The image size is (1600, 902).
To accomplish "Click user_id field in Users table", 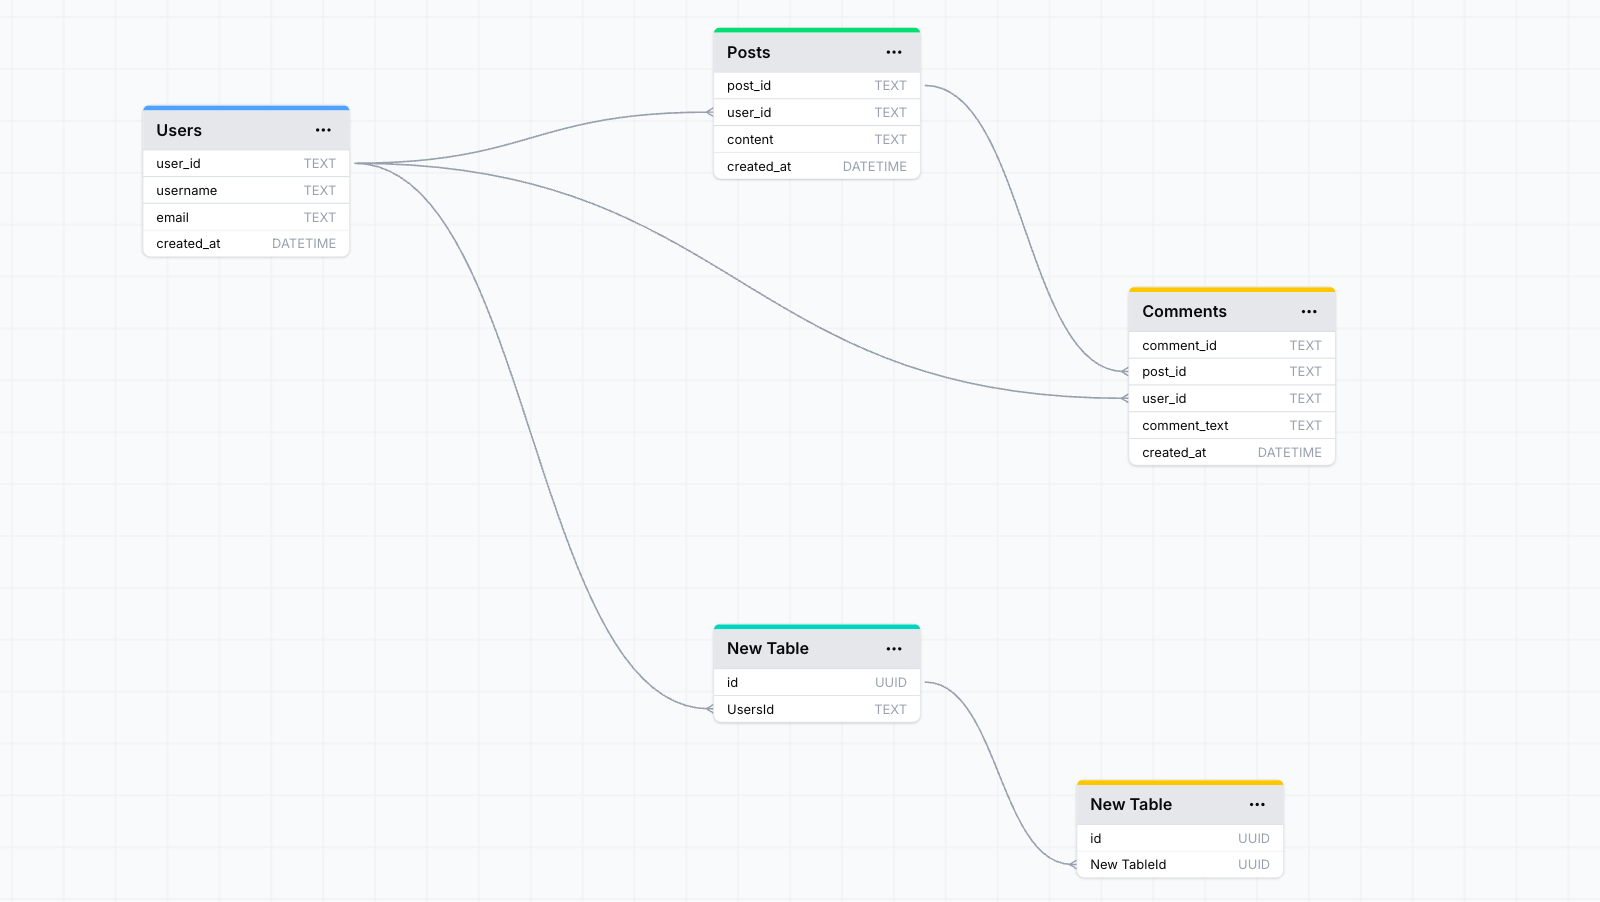I will click(x=246, y=163).
